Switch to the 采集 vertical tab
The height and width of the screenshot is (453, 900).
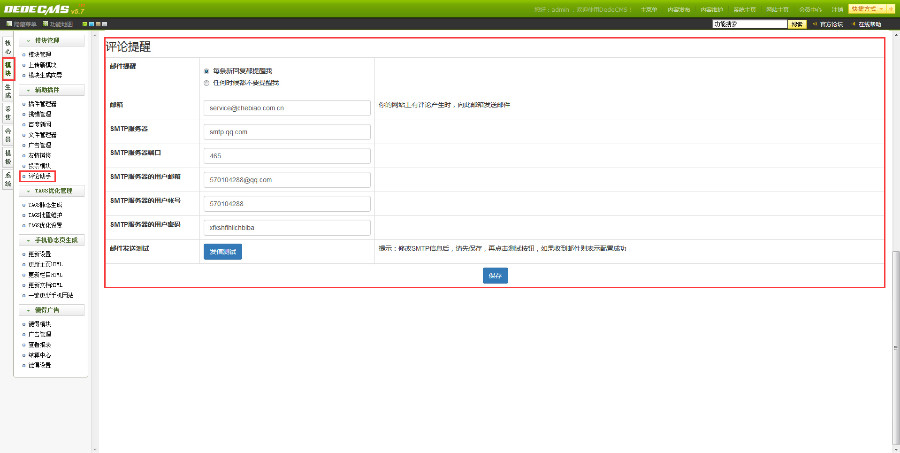tap(7, 113)
